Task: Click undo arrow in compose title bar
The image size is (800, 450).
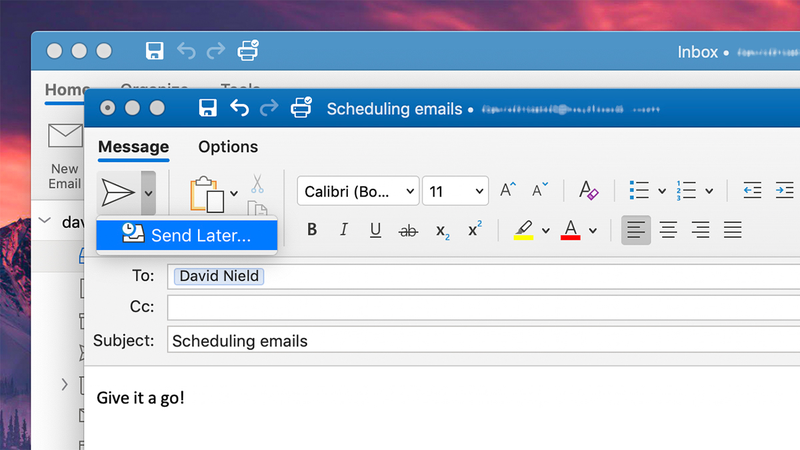Action: point(239,108)
